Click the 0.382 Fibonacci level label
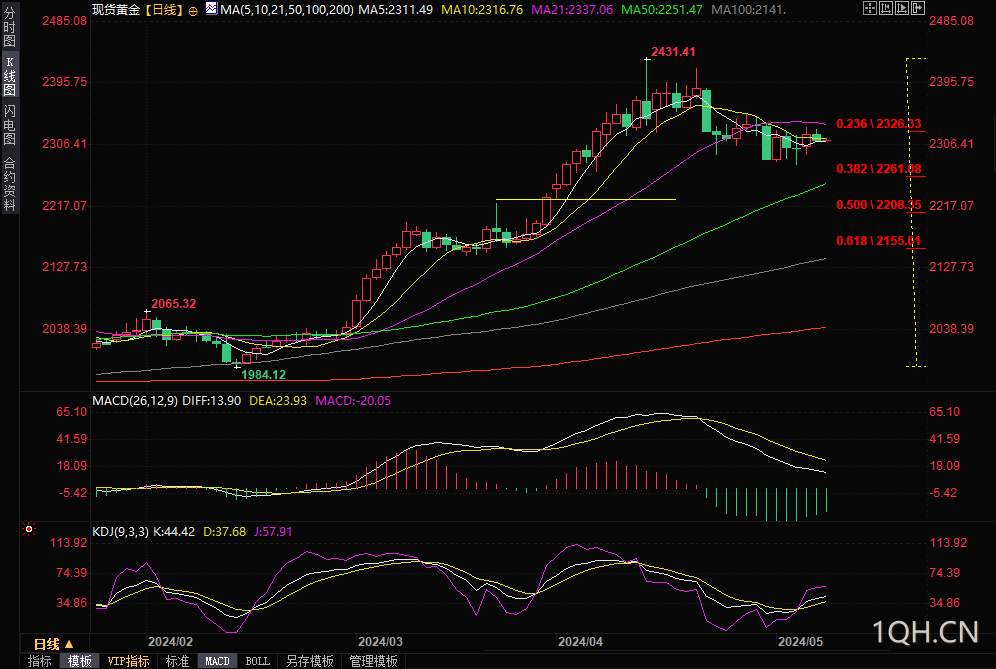The width and height of the screenshot is (996, 669). (x=878, y=168)
